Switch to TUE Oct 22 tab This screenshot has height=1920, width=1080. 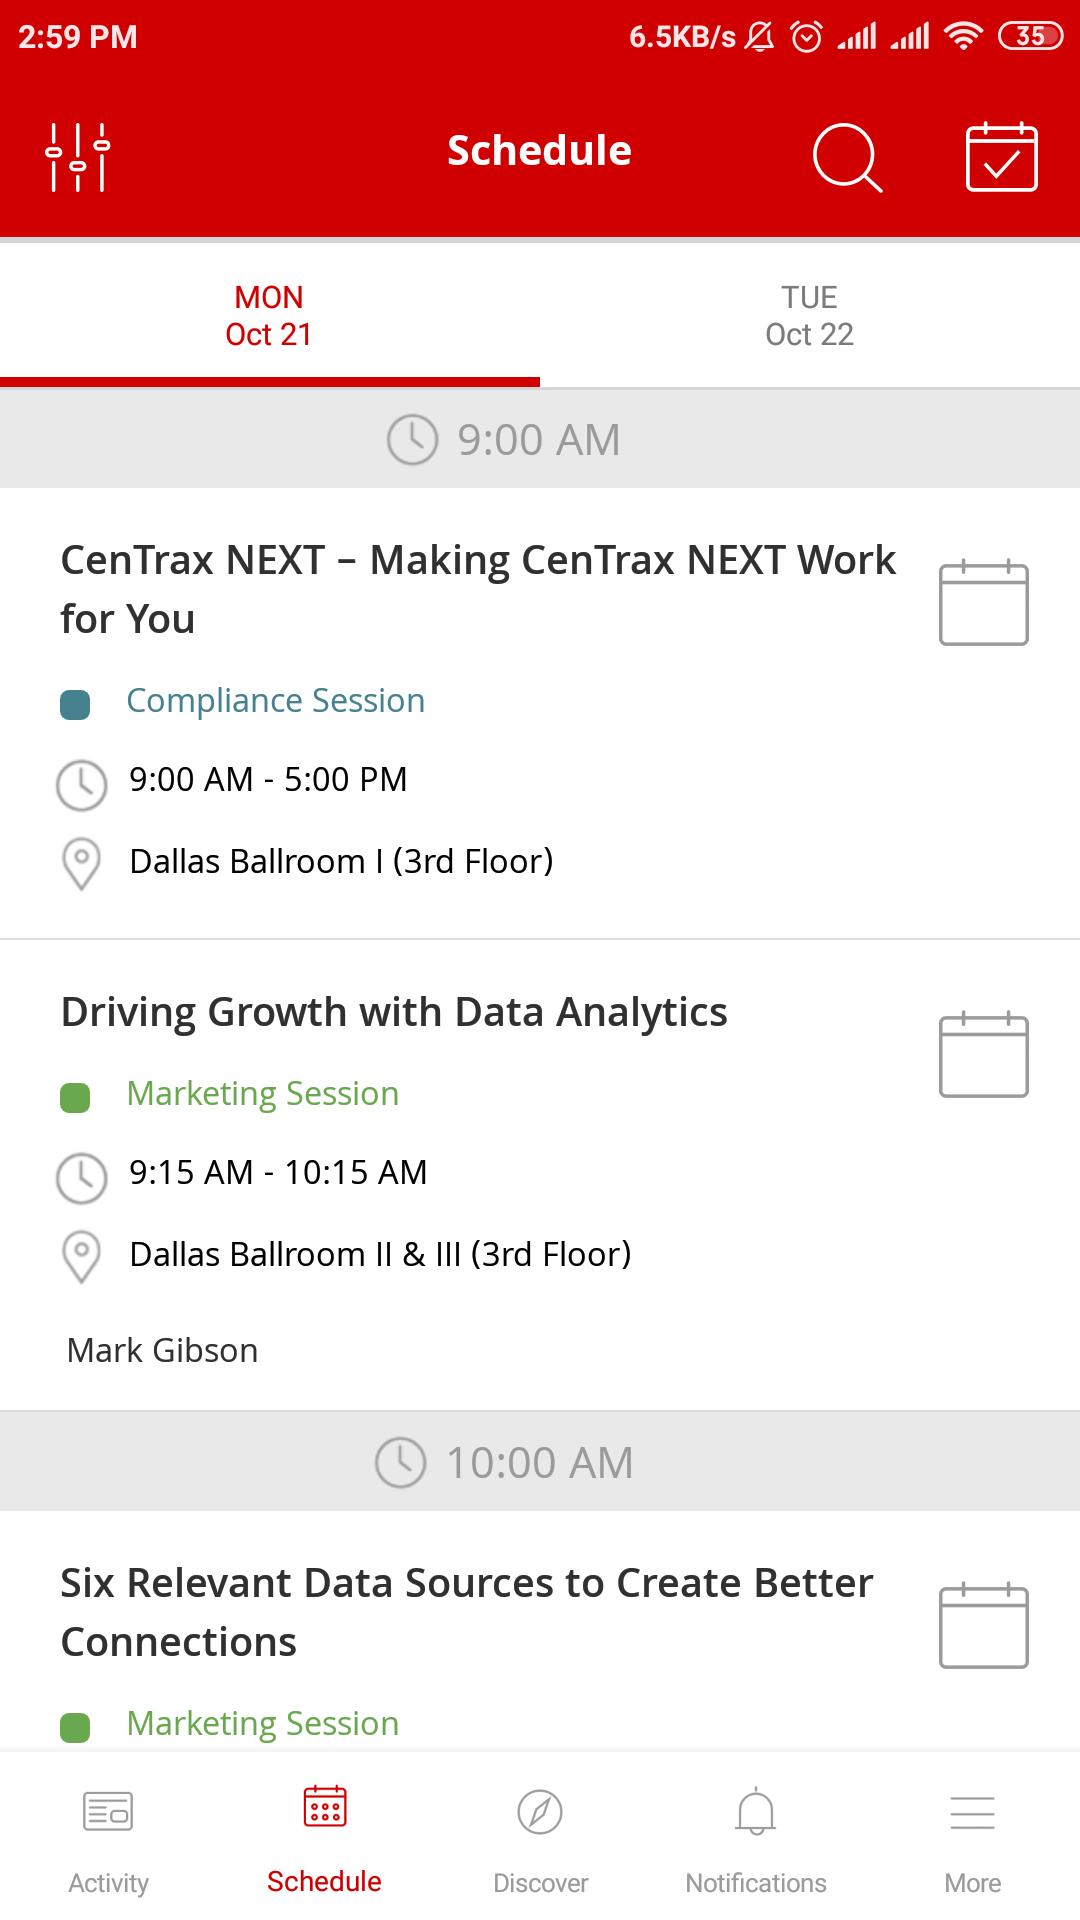pyautogui.click(x=810, y=315)
